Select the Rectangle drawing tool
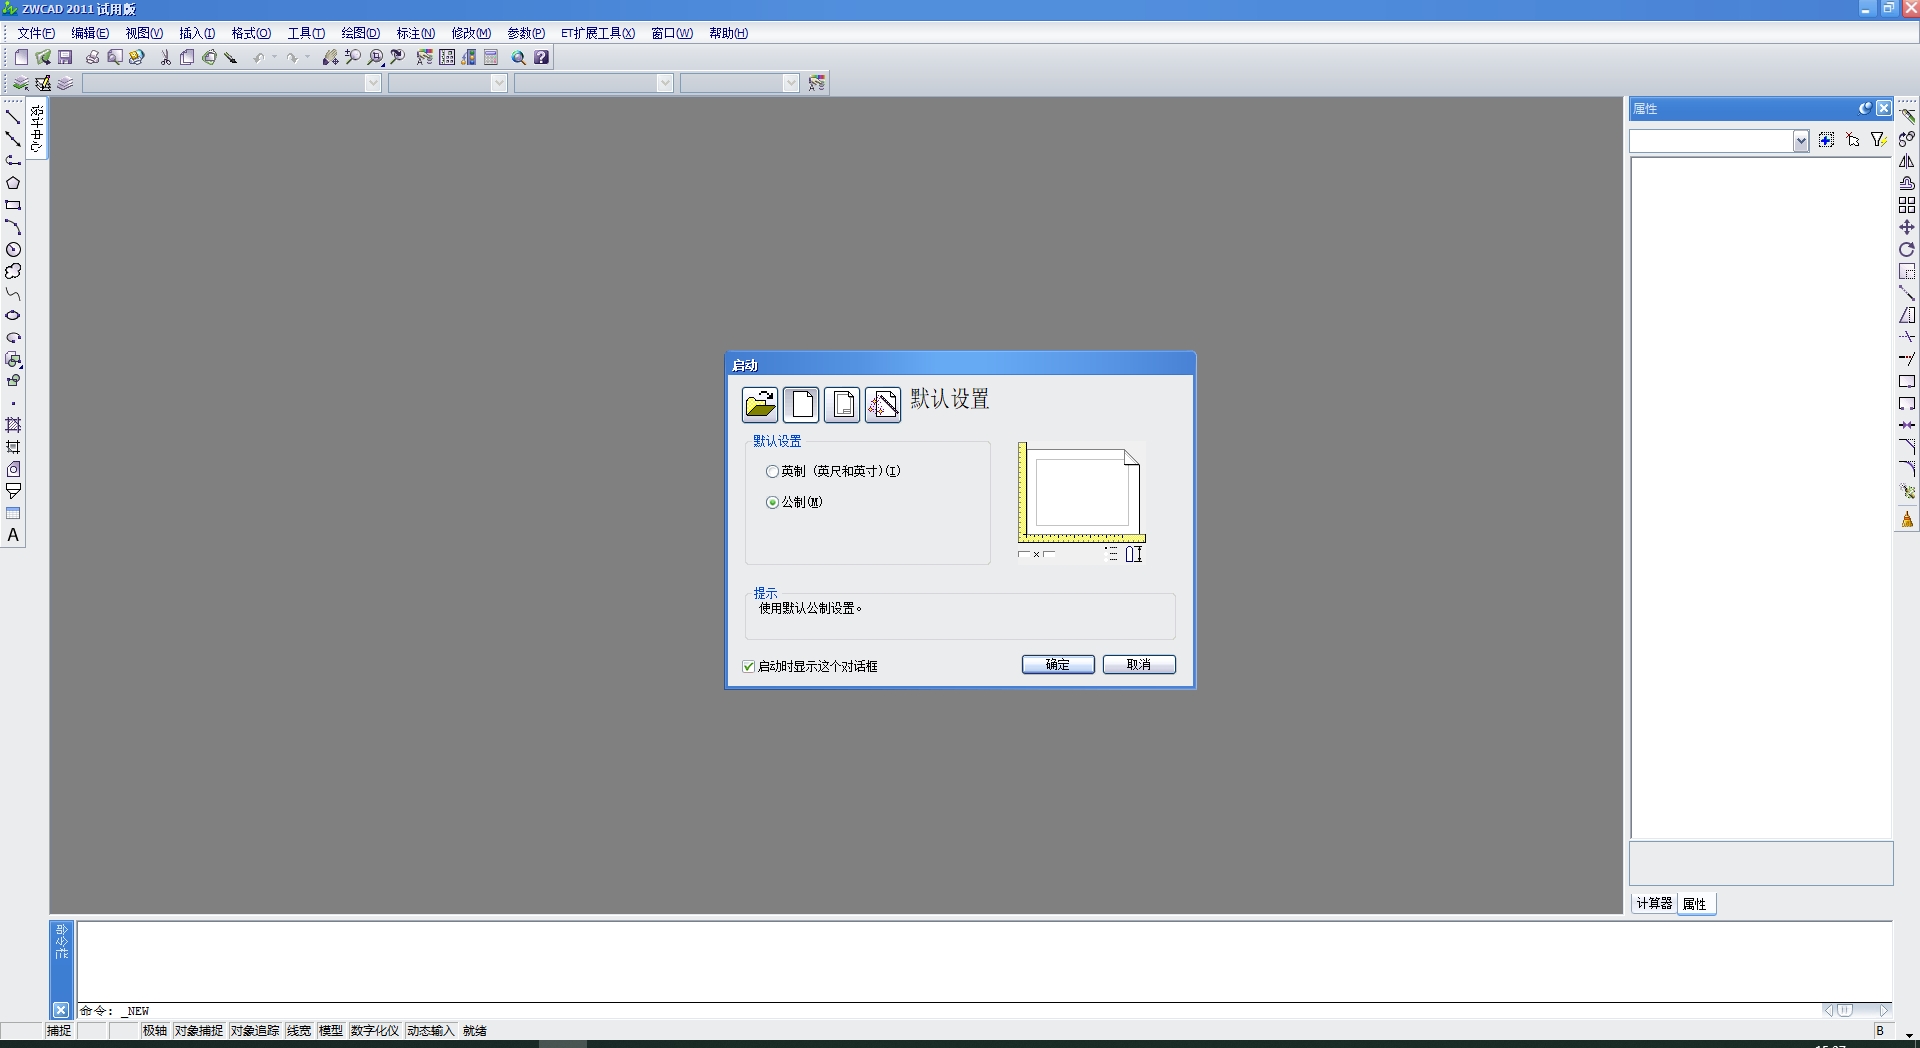The height and width of the screenshot is (1048, 1920). pos(13,205)
